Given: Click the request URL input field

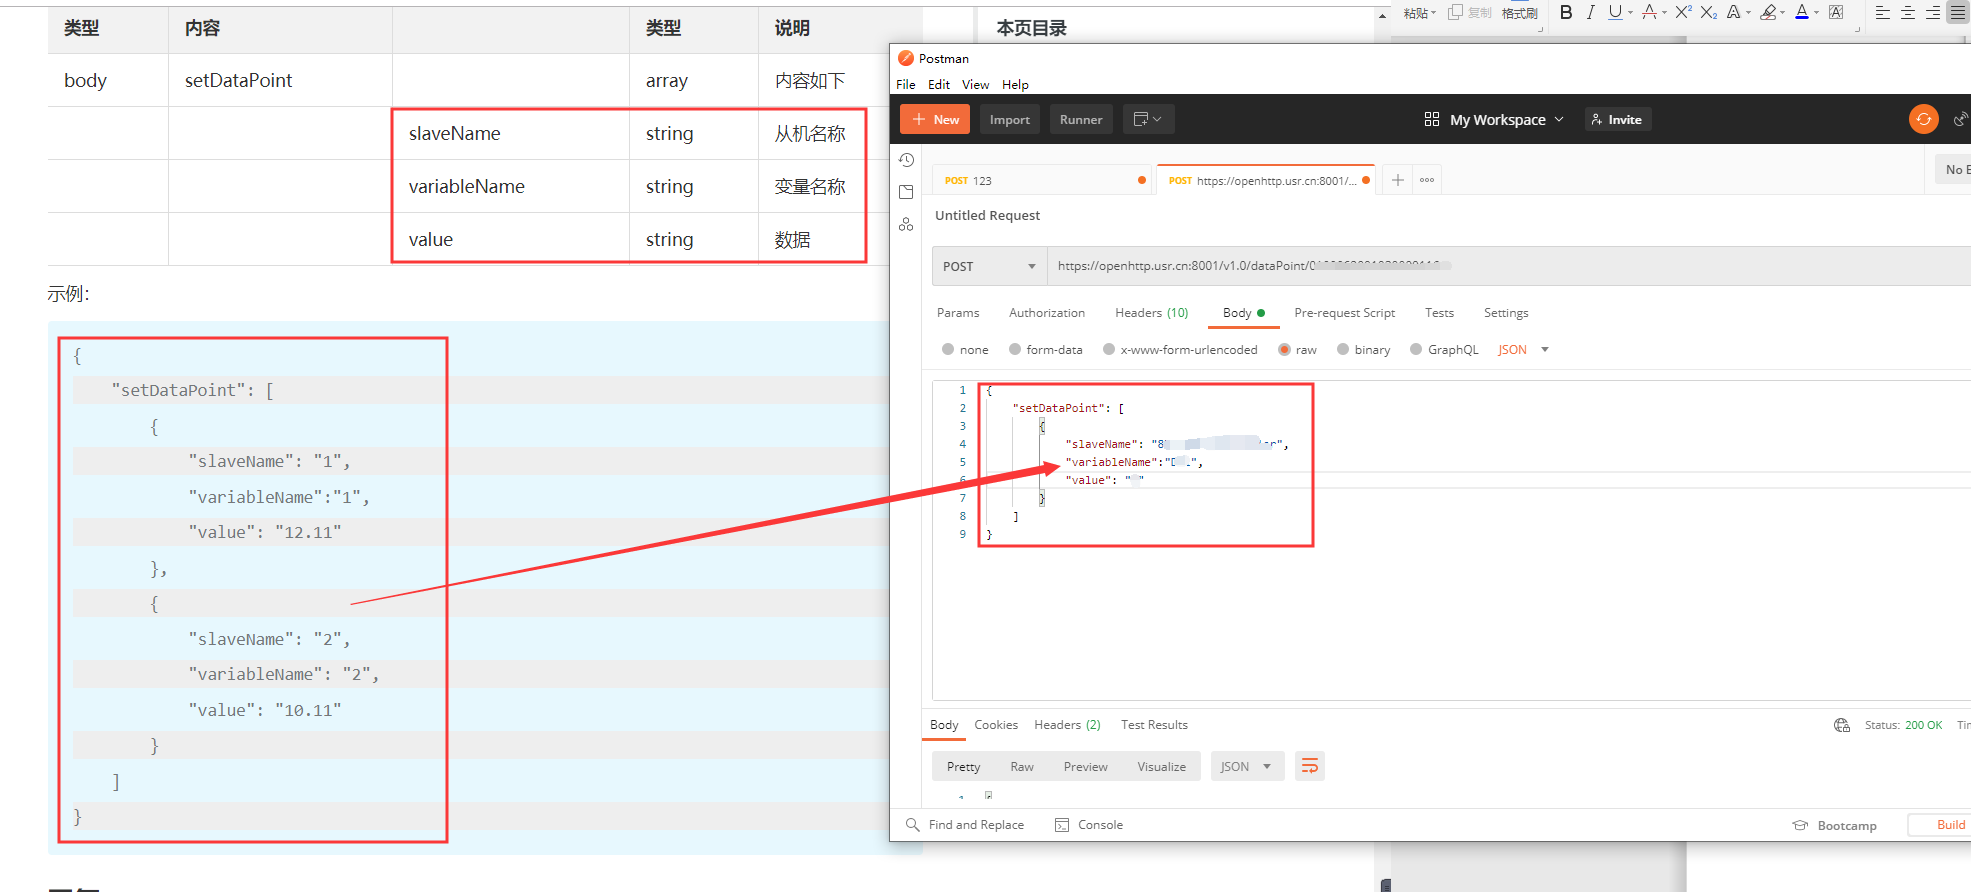Looking at the screenshot, I should click(x=1500, y=266).
